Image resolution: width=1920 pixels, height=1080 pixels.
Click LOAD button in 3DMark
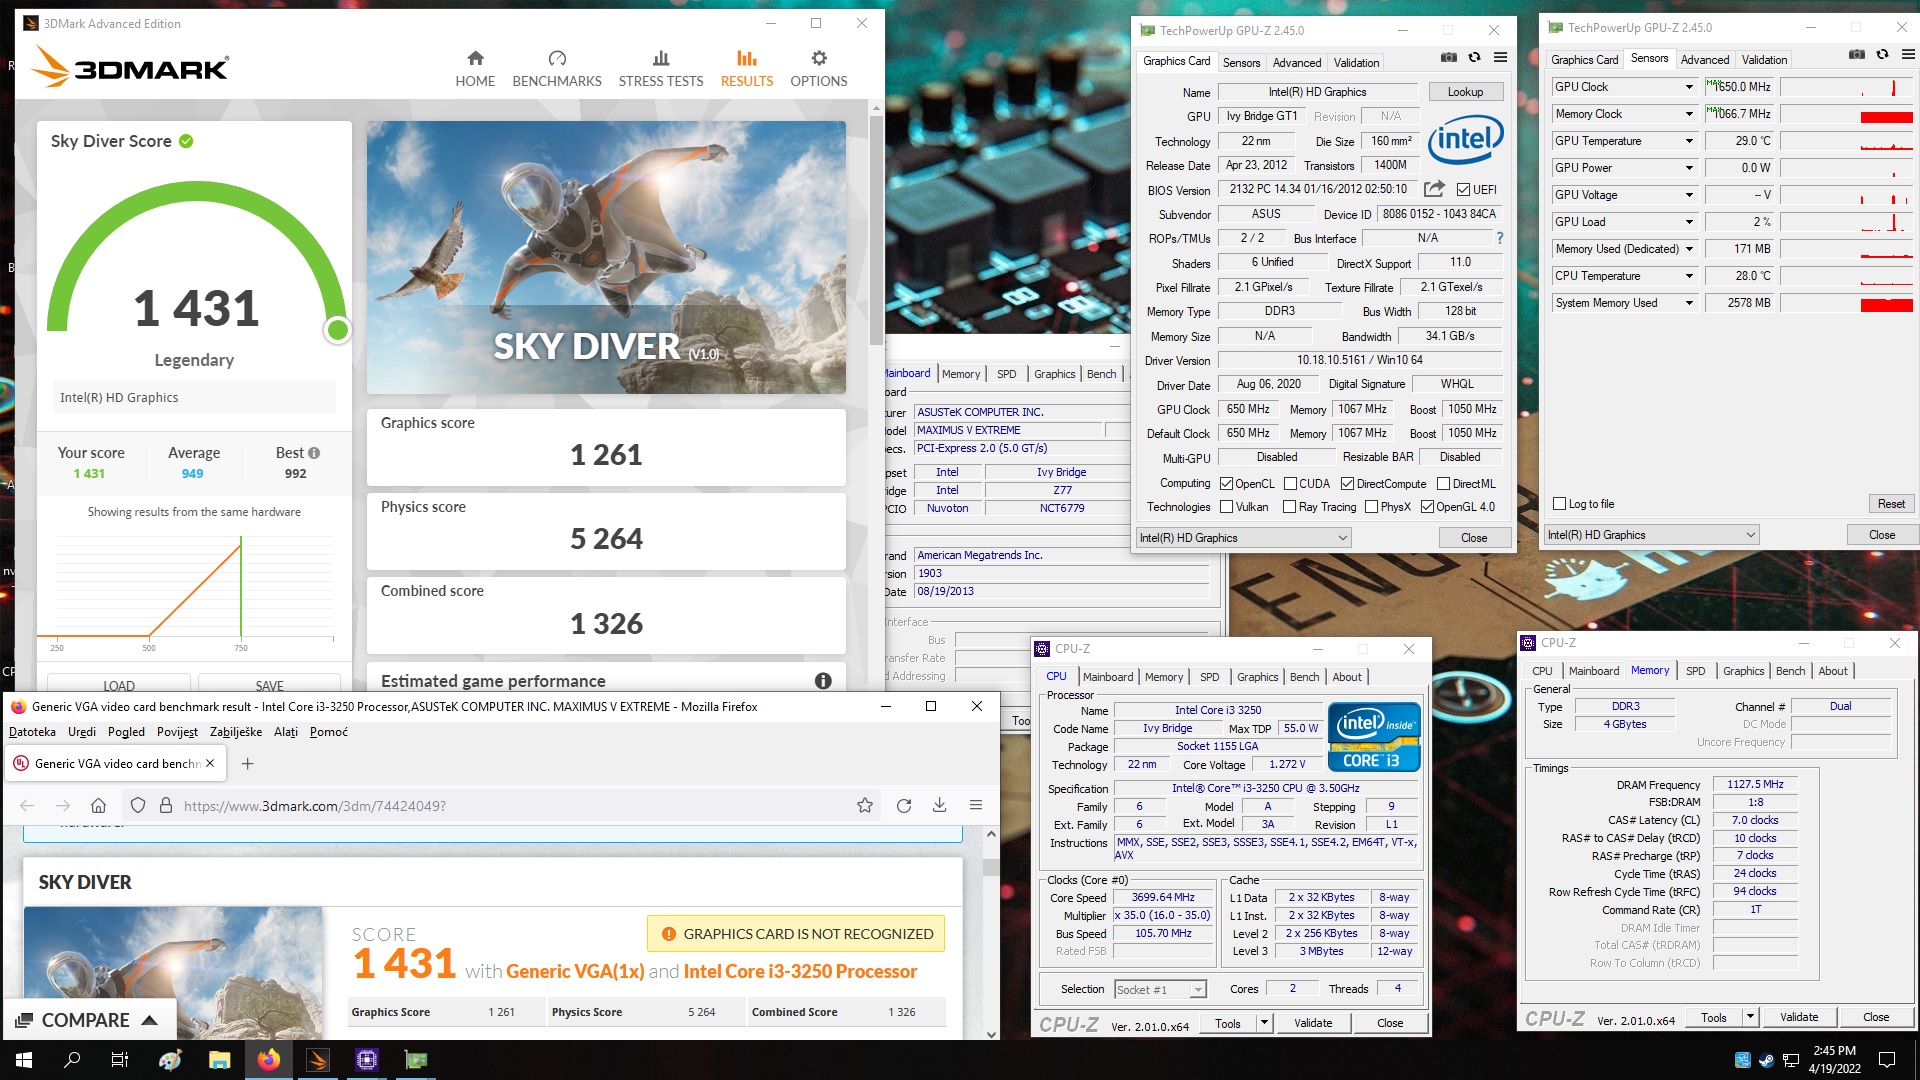pyautogui.click(x=119, y=685)
